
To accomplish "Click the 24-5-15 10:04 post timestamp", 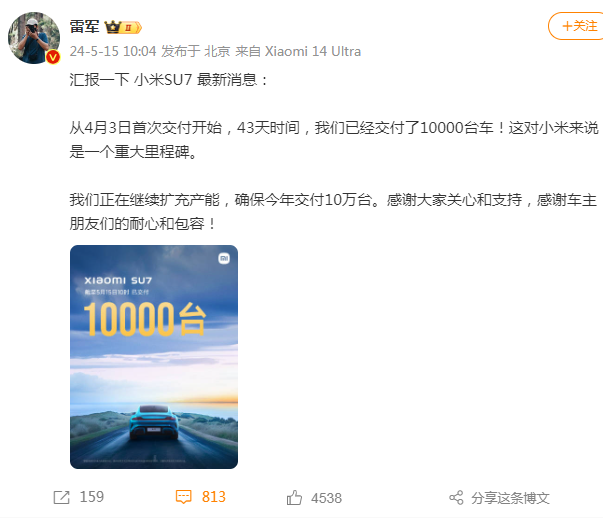I will tap(113, 51).
